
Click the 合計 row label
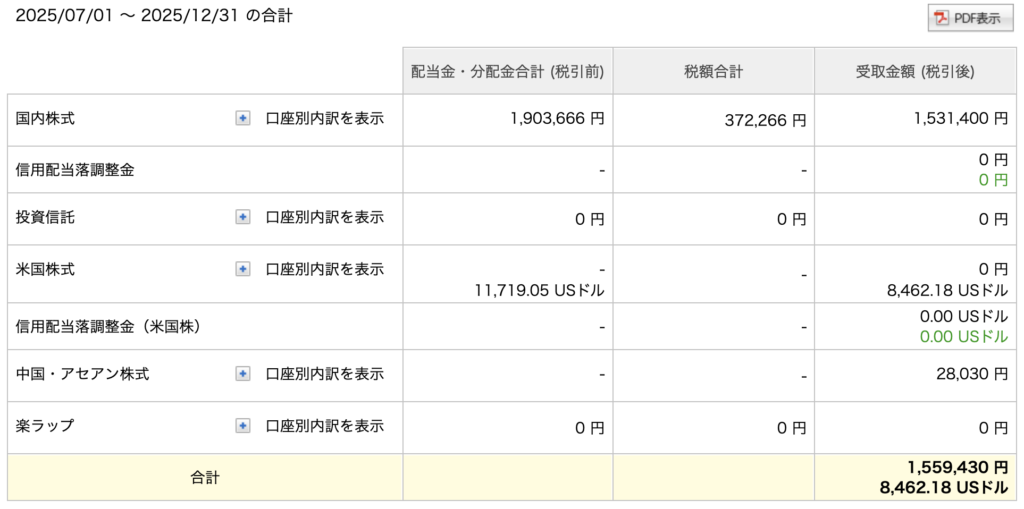[205, 477]
